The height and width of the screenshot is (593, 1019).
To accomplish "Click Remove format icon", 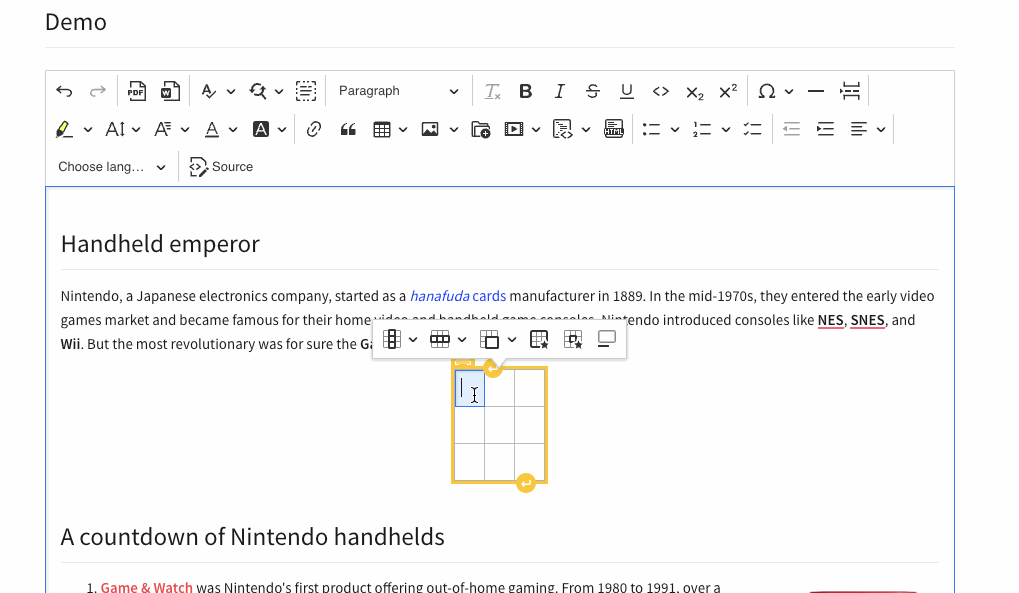I will tap(493, 91).
